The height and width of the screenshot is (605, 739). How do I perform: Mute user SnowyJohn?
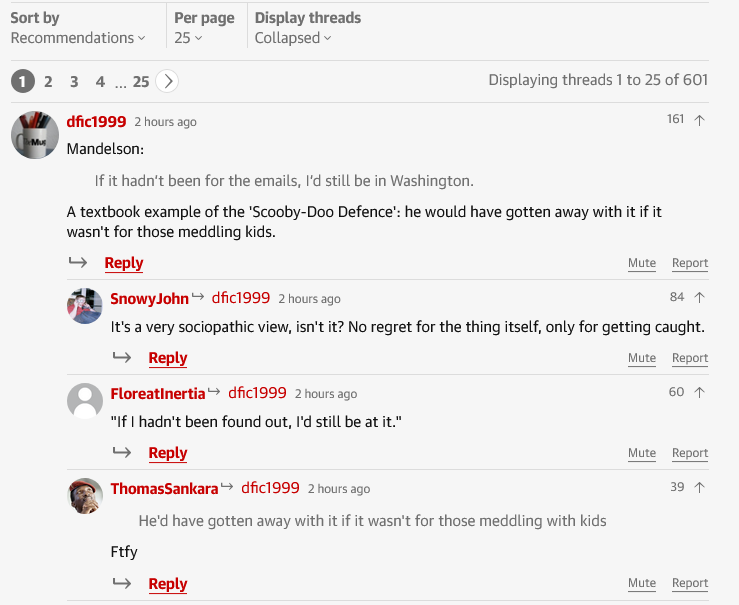642,358
